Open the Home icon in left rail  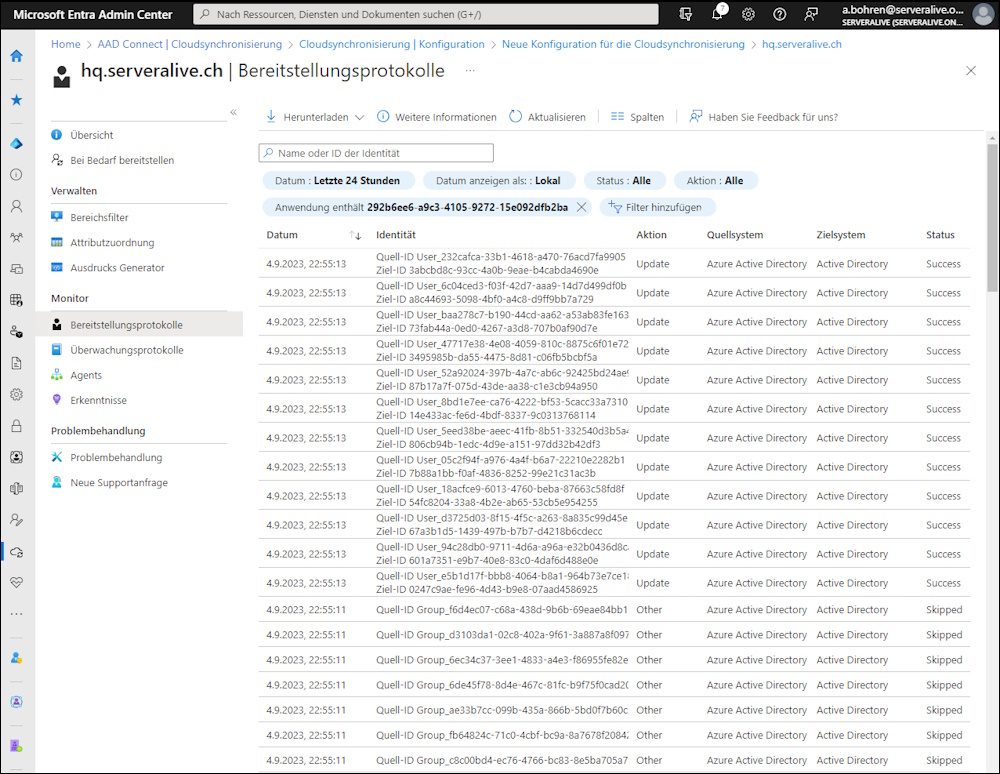pos(17,56)
